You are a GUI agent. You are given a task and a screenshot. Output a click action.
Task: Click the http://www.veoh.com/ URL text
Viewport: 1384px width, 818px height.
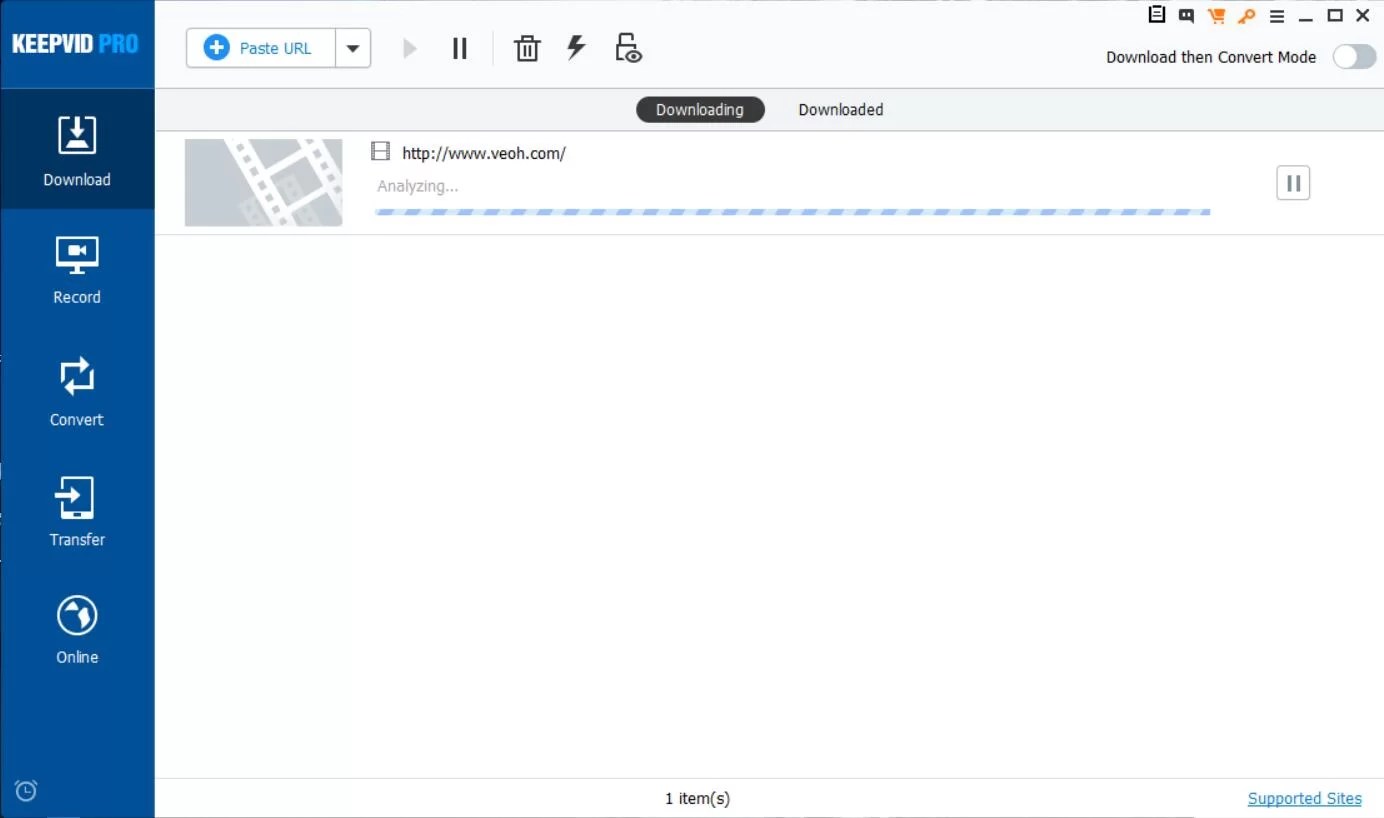pyautogui.click(x=484, y=153)
